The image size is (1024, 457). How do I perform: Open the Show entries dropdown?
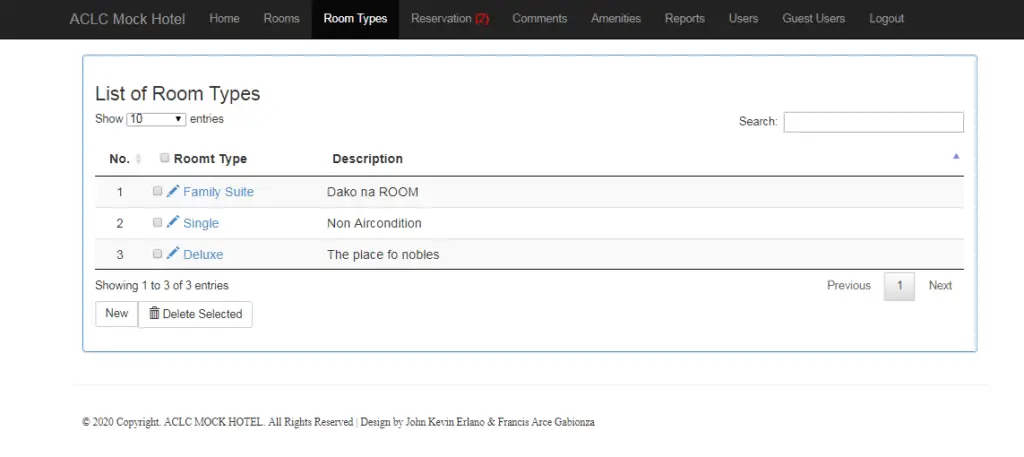pos(157,119)
